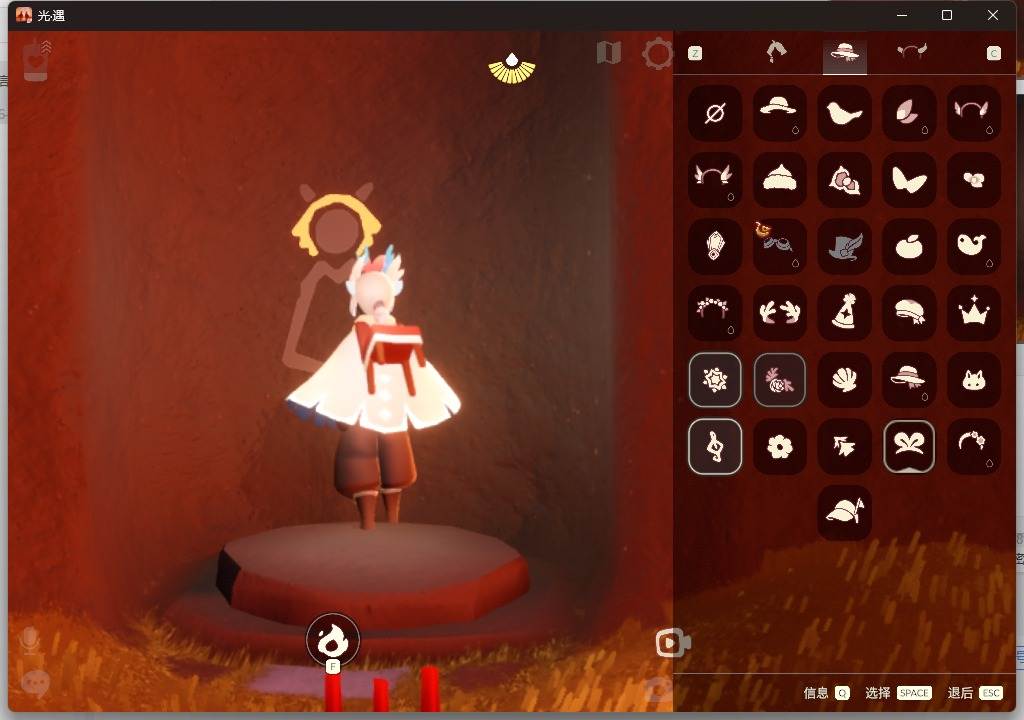
Task: Switch to the horns headband category tab
Action: (x=912, y=52)
